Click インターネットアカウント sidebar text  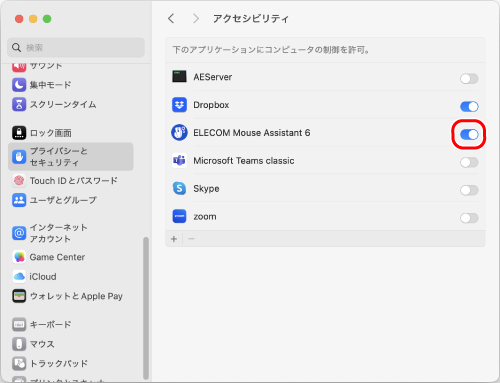59,233
